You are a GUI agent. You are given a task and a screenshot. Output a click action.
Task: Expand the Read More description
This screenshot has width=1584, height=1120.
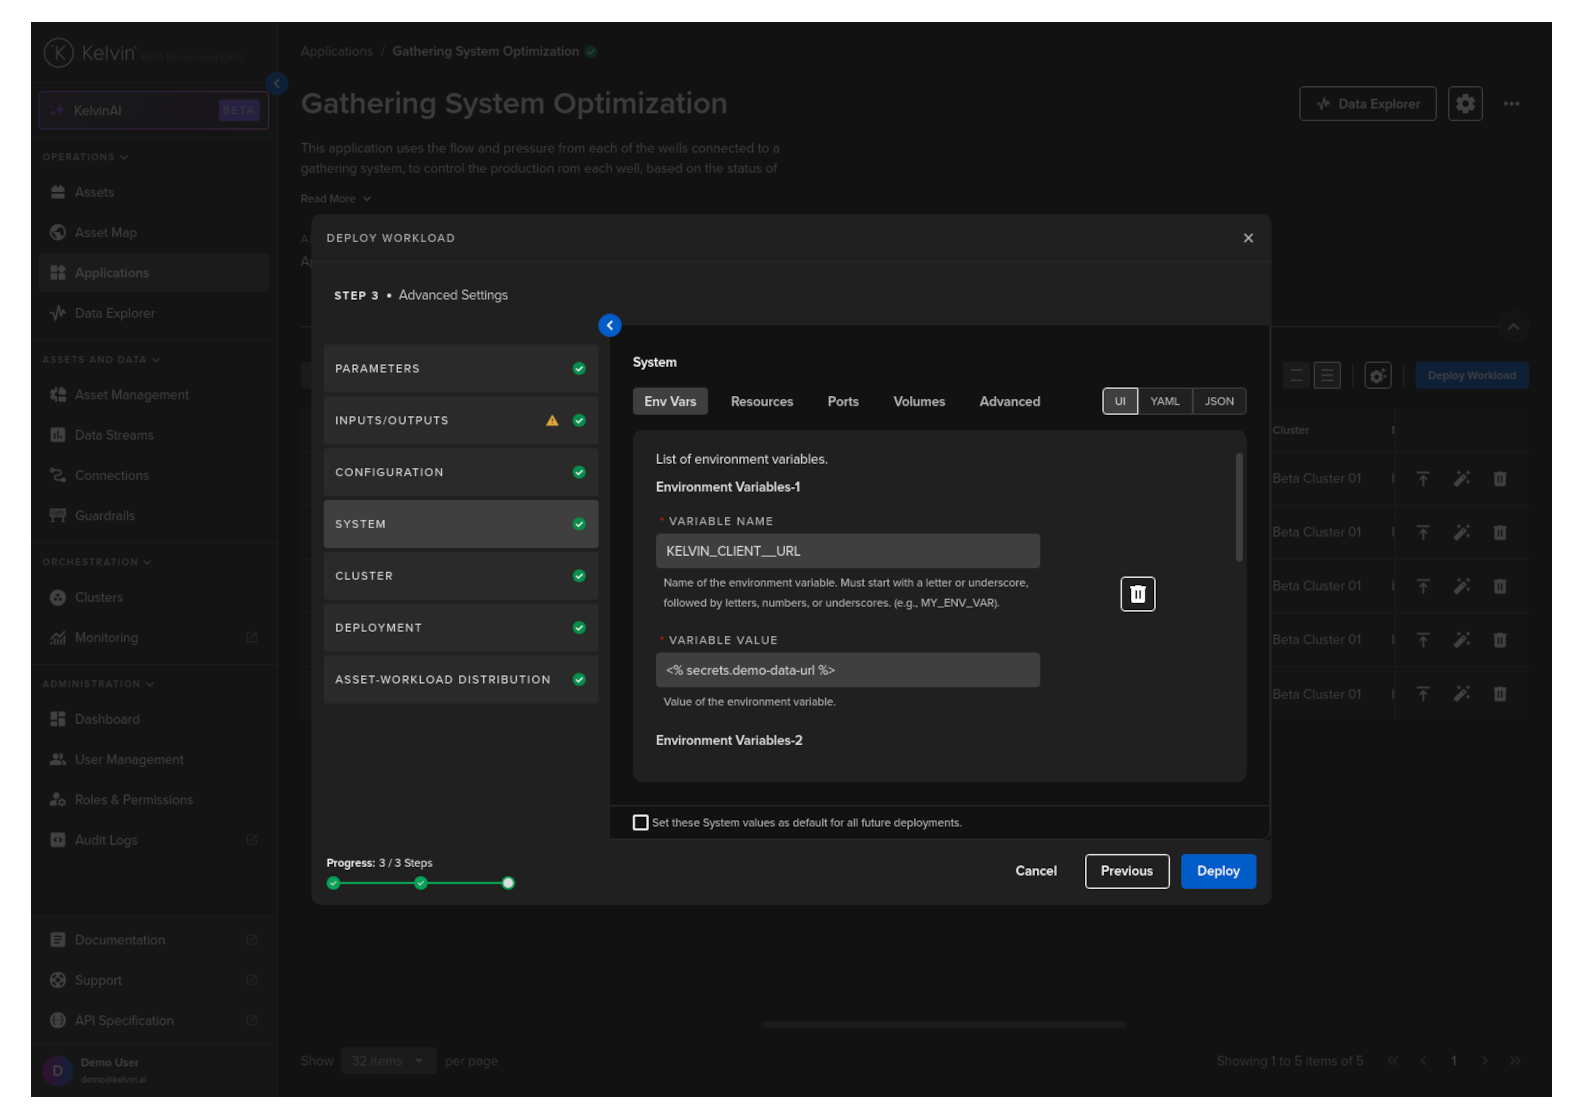pyautogui.click(x=336, y=199)
